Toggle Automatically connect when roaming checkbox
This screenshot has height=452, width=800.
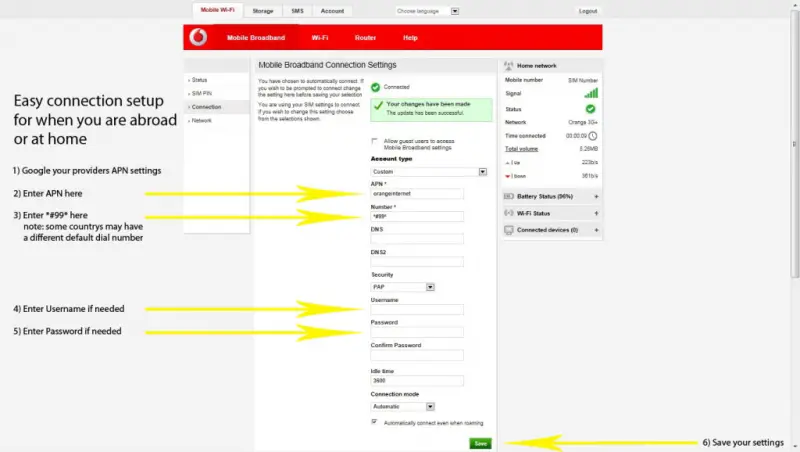point(374,422)
